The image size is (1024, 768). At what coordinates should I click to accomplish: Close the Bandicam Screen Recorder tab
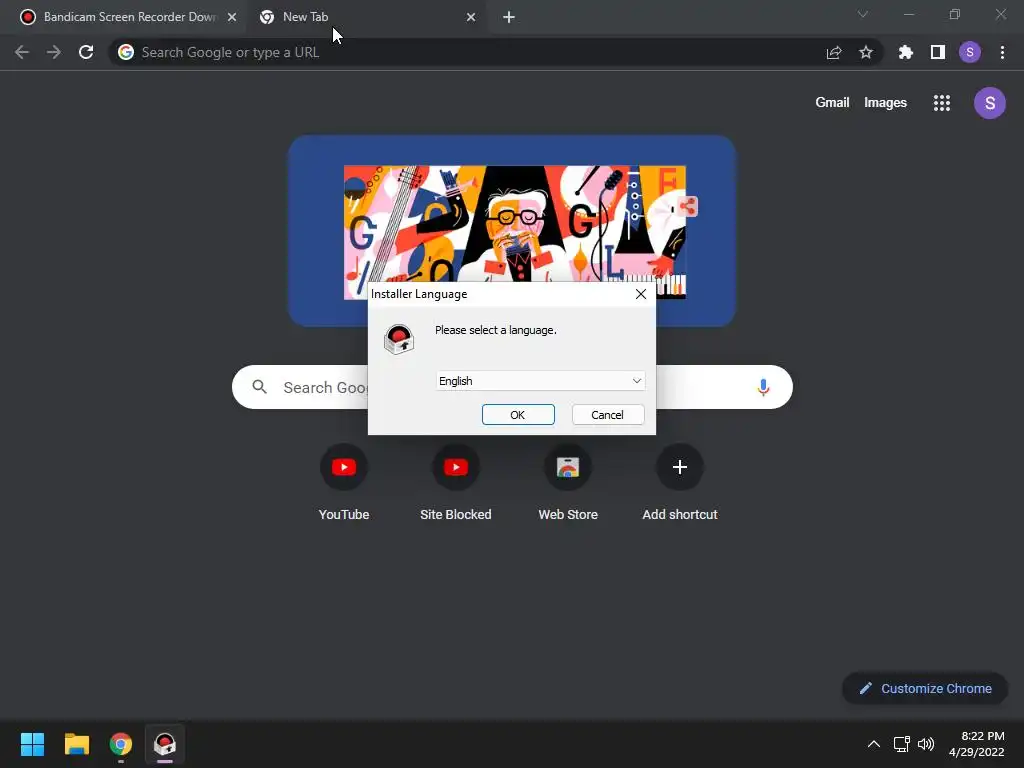pos(232,17)
